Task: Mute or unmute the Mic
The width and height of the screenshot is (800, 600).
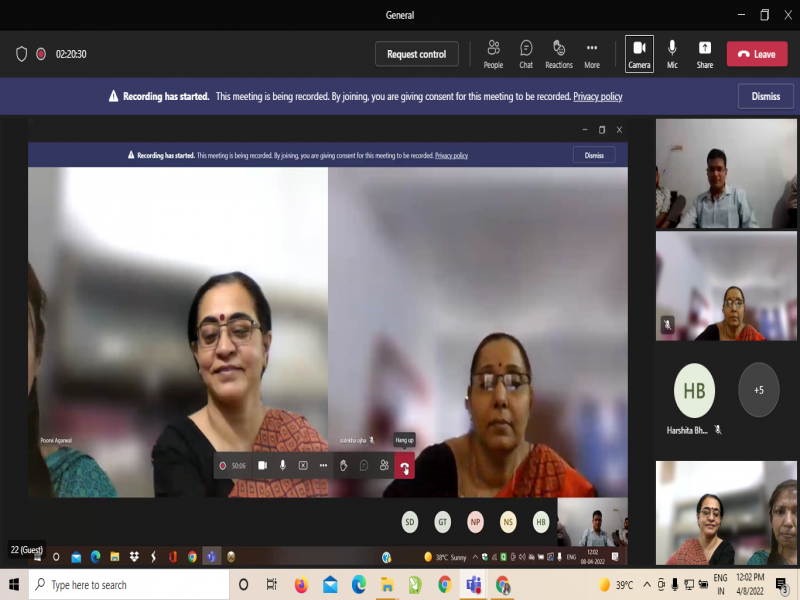Action: tap(672, 53)
